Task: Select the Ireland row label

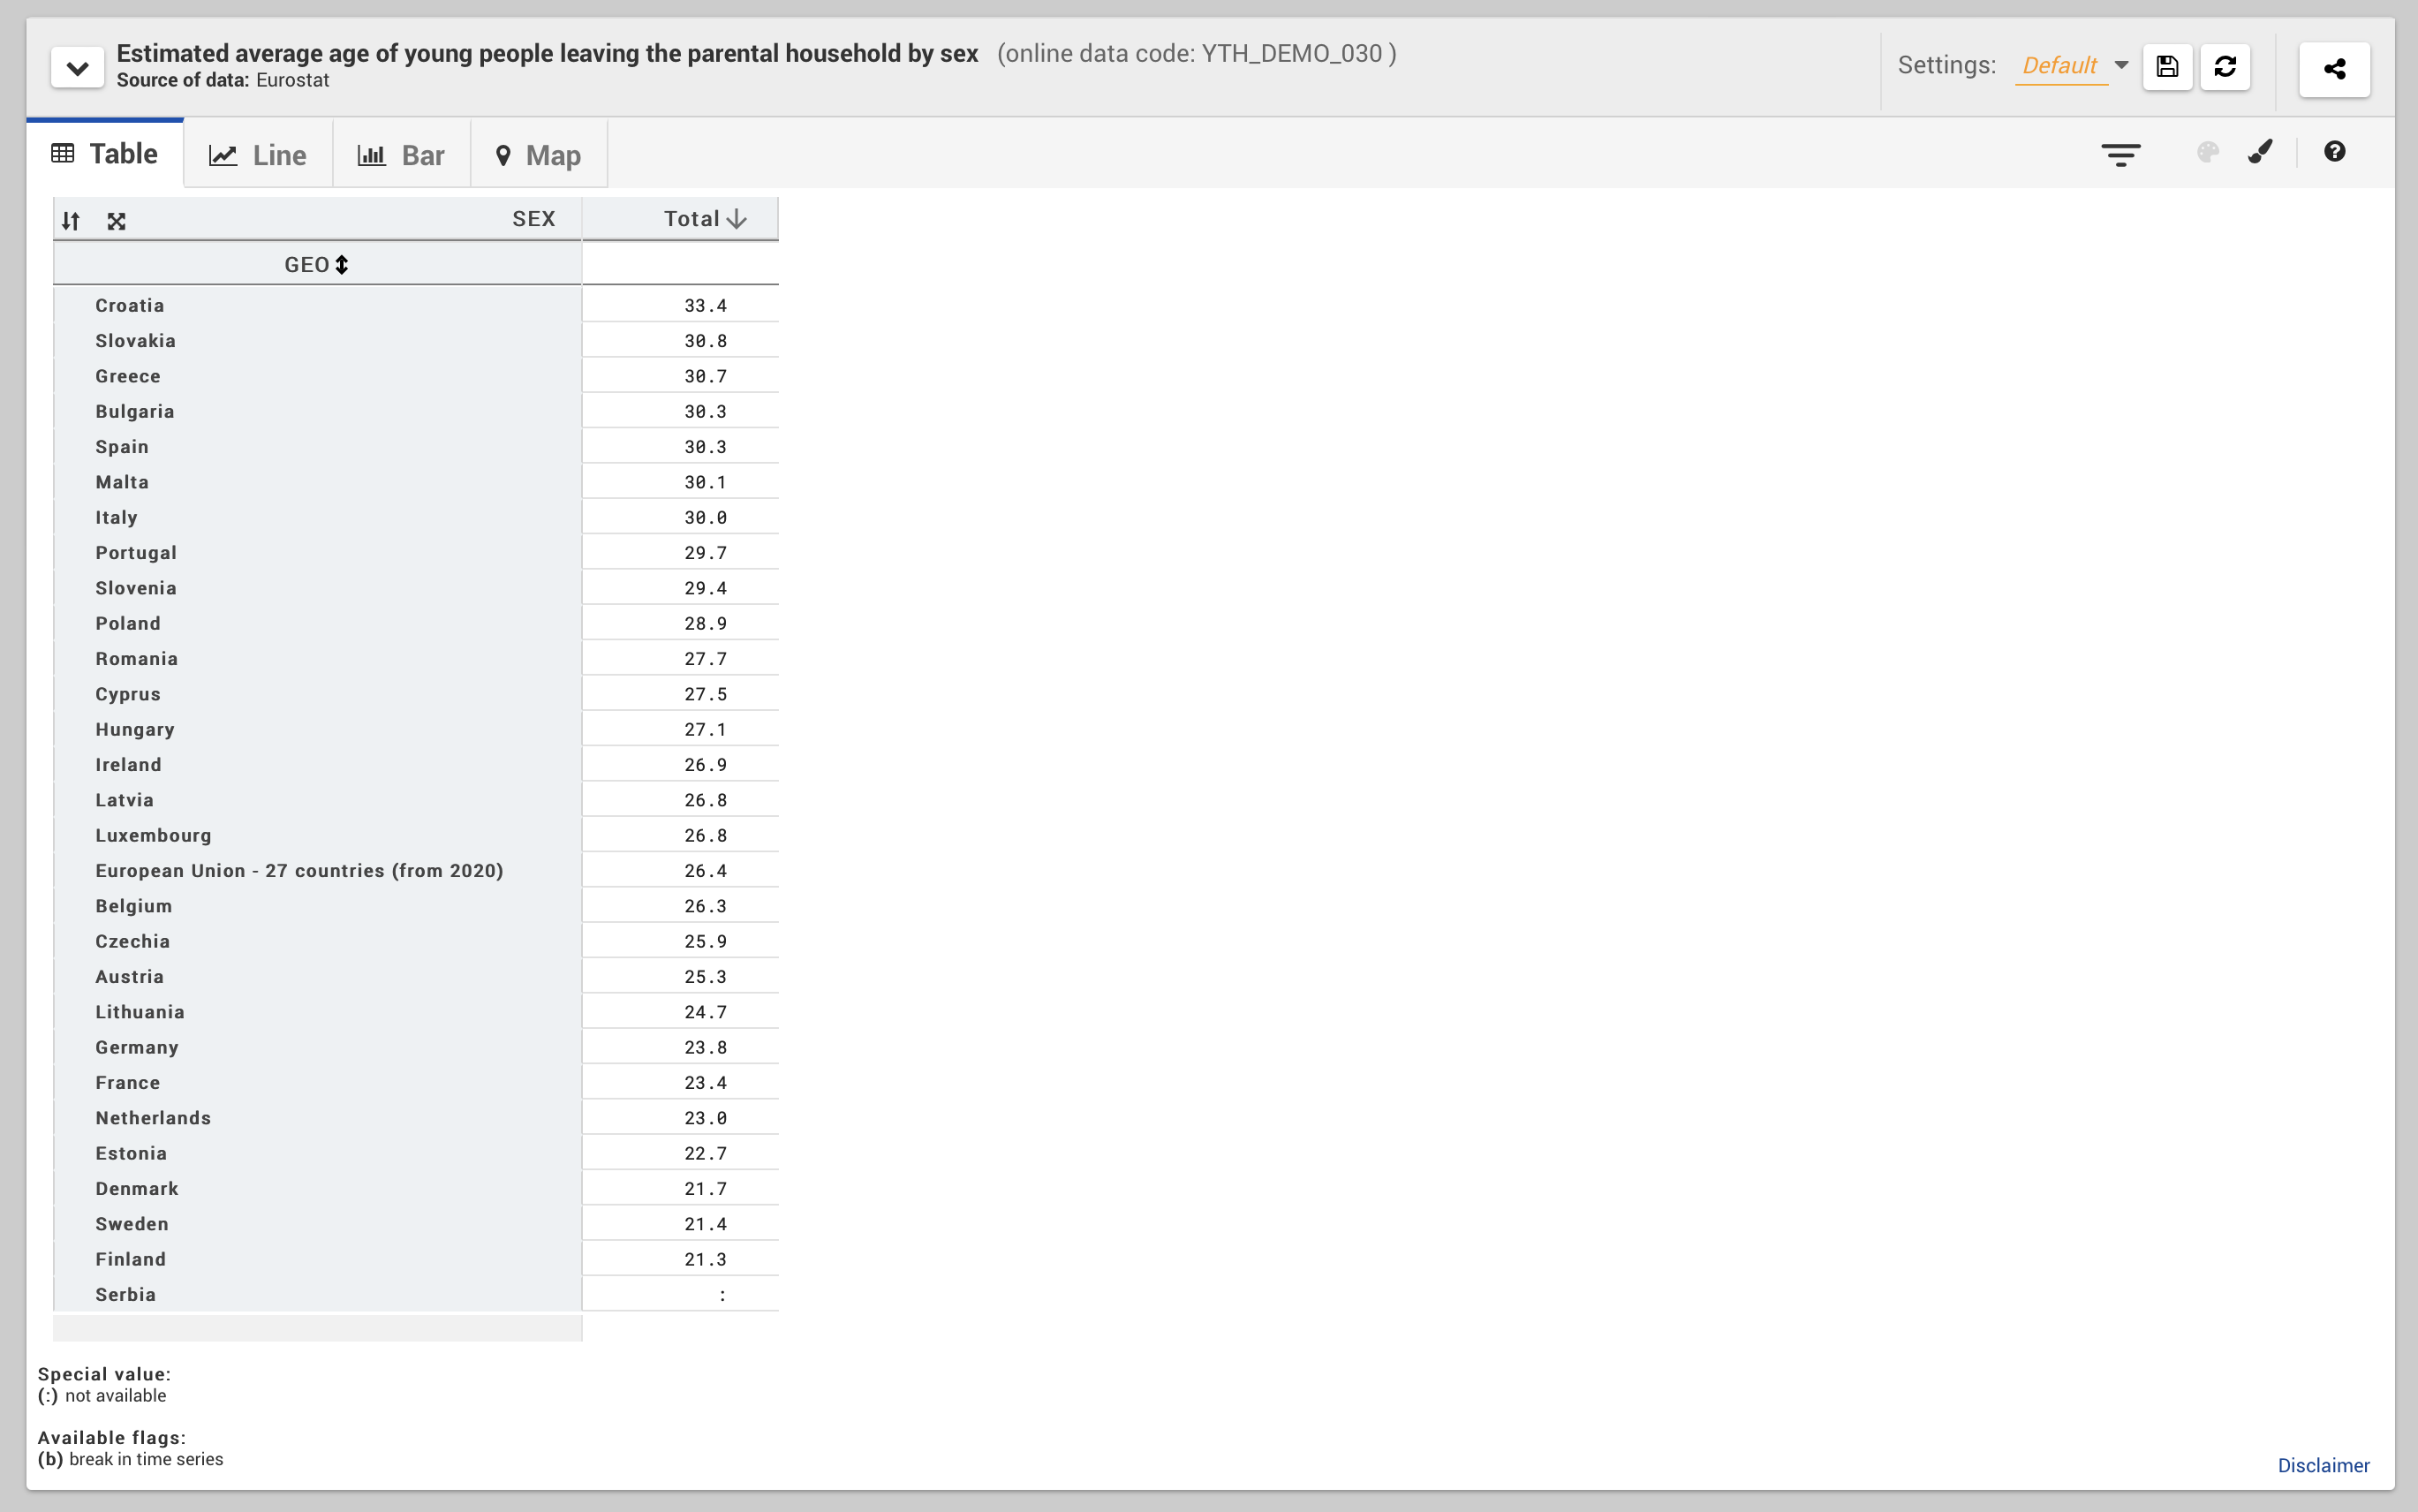Action: [x=128, y=765]
